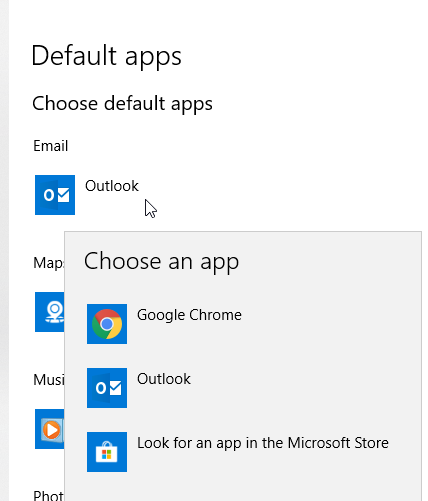This screenshot has width=428, height=501.
Task: Click the partially visible Photo label
Action: click(49, 495)
